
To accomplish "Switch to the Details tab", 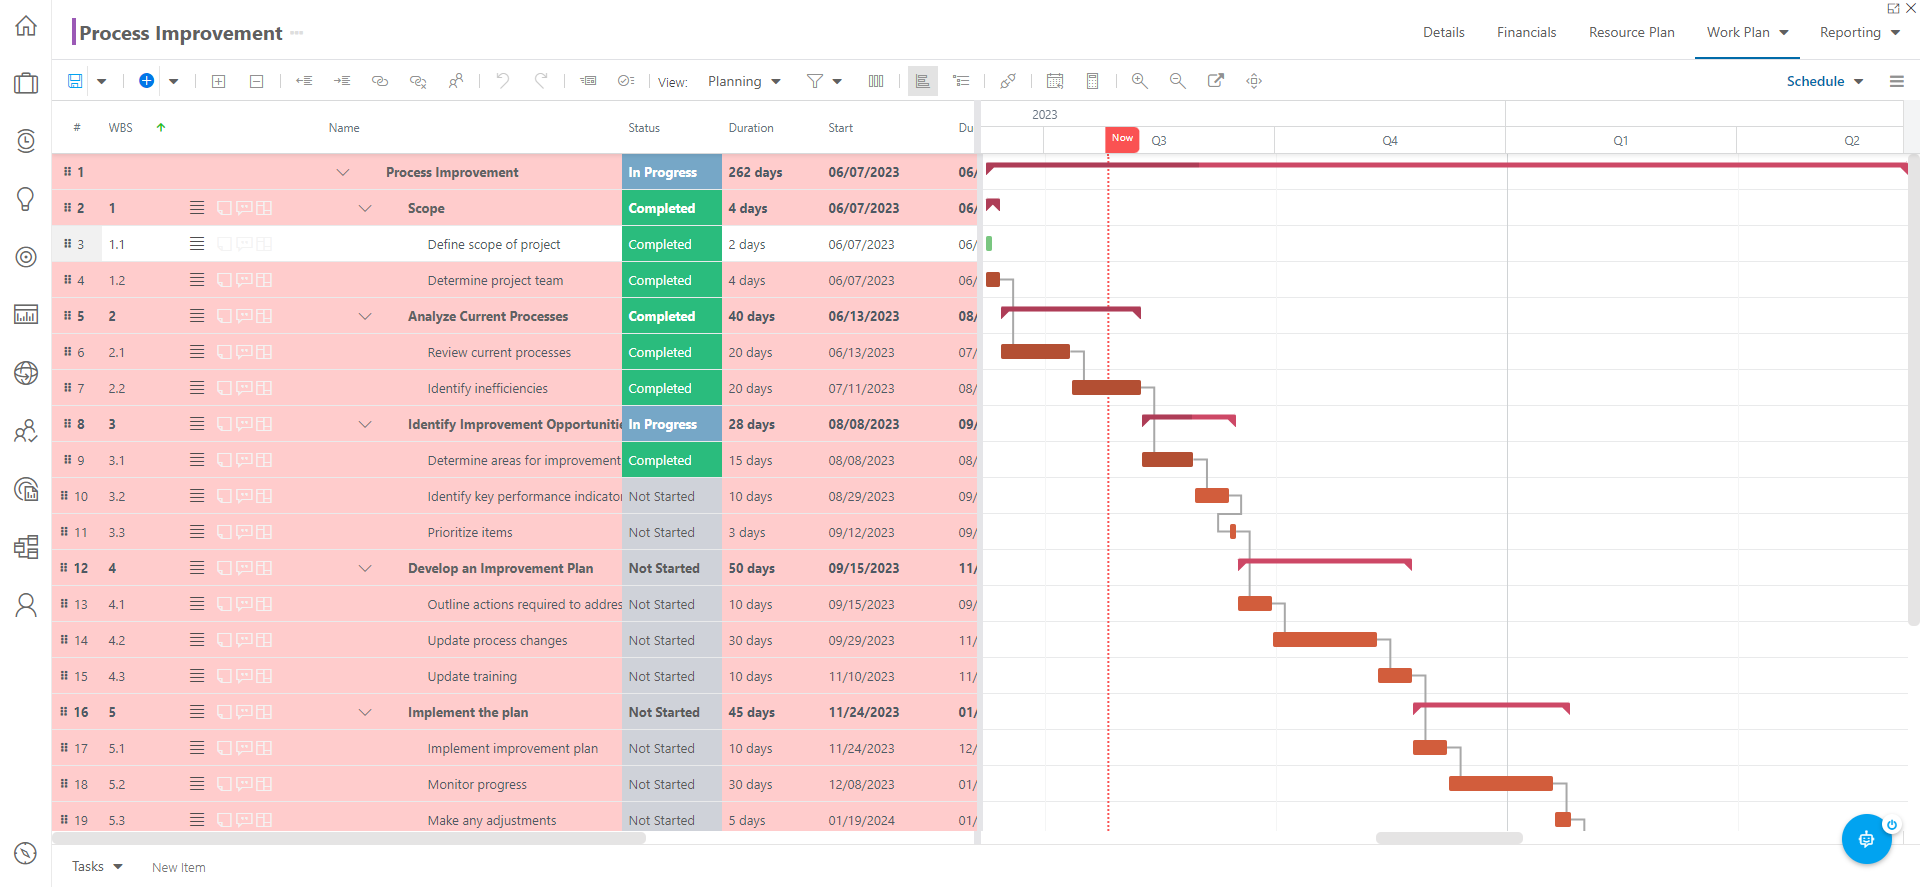I will coord(1443,32).
